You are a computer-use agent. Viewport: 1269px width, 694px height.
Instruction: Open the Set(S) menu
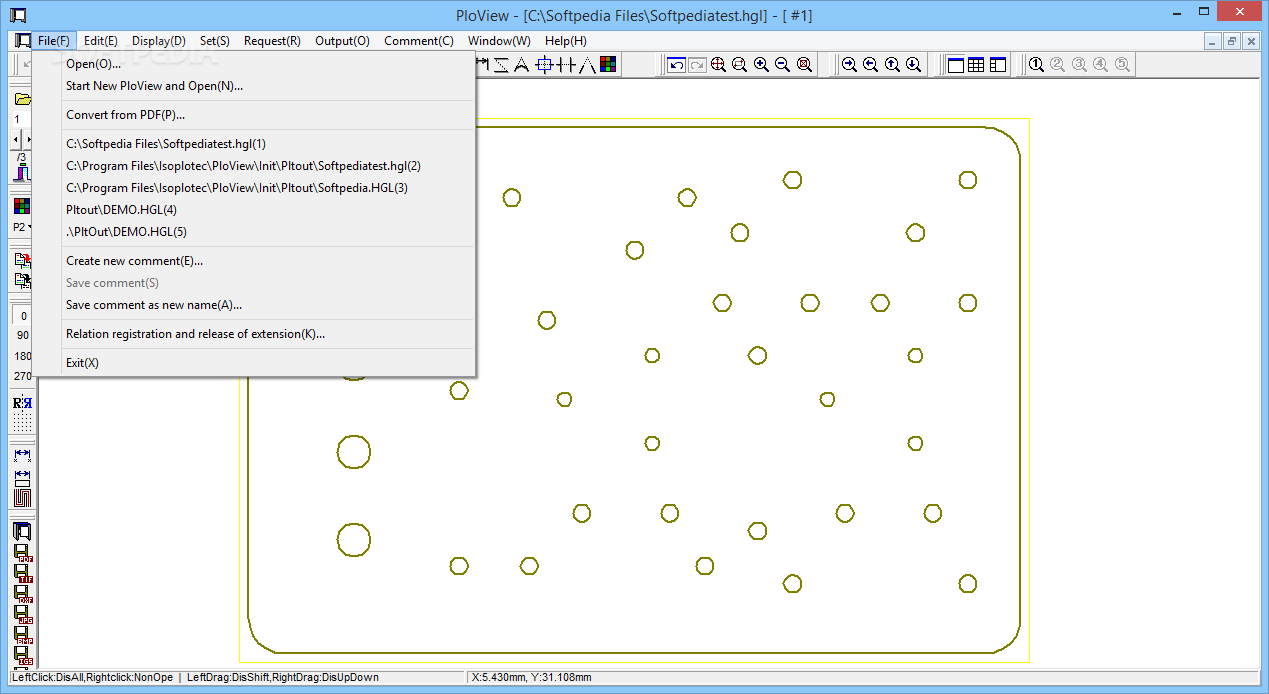coord(215,41)
